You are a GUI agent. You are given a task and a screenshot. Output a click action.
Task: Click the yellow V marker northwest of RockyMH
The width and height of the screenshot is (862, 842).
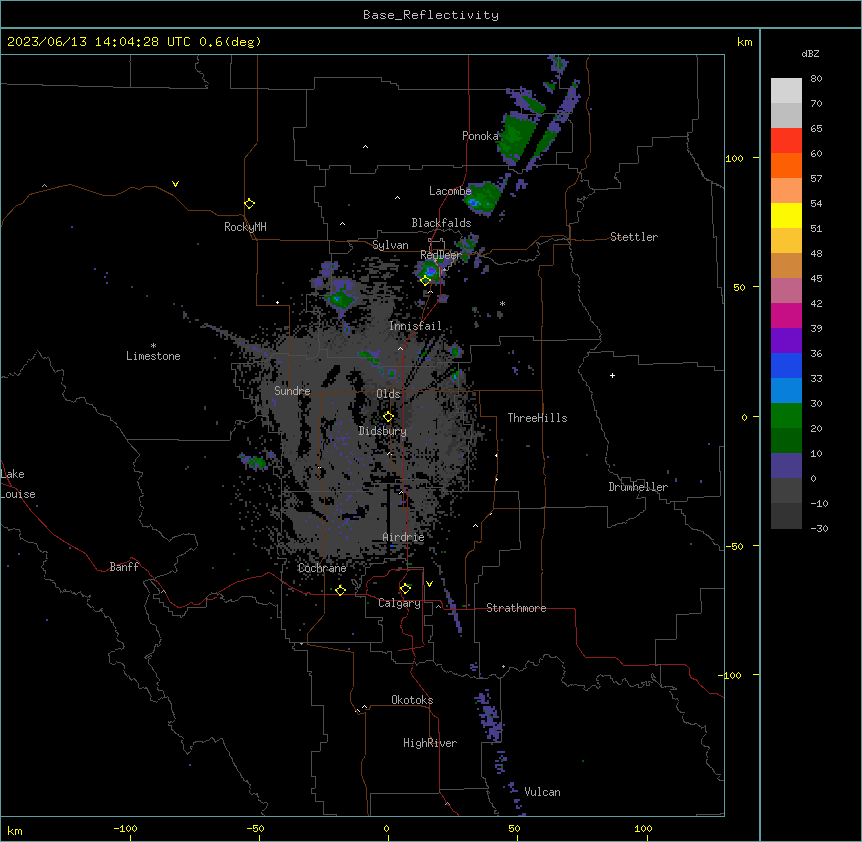pyautogui.click(x=175, y=184)
